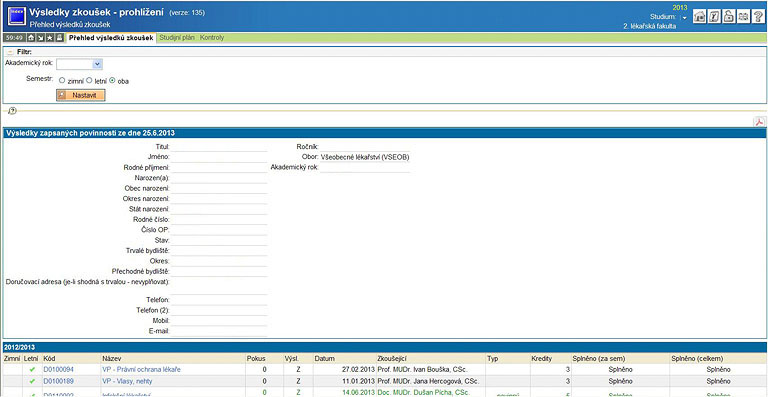Click the year 2013 in header
Viewport: 768px width, 397px height.
(679, 7)
